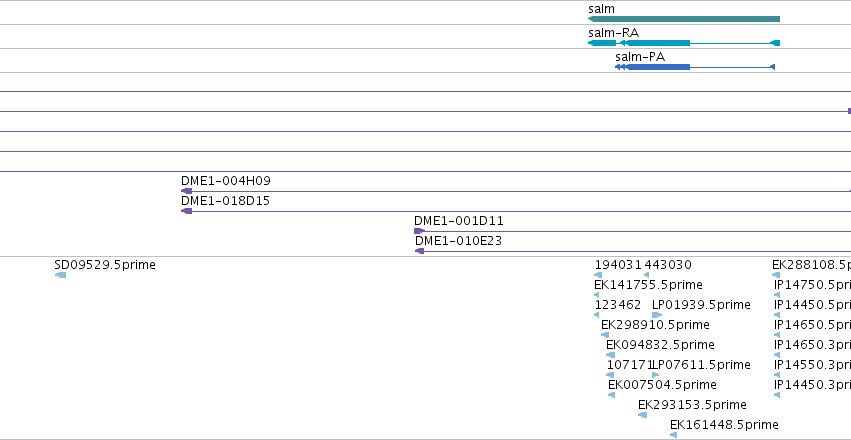851x440 pixels.
Task: Select the IP14650.5pri label
Action: tap(812, 325)
